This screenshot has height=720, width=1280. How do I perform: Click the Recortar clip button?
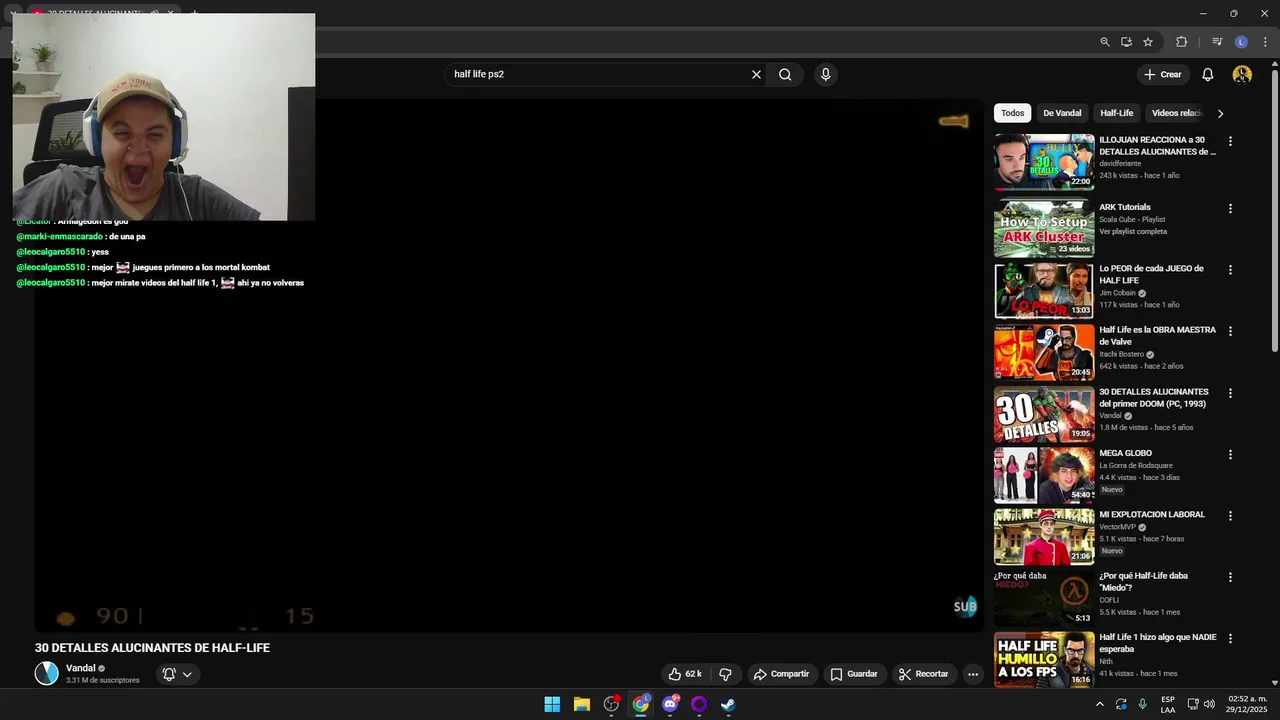tap(923, 674)
